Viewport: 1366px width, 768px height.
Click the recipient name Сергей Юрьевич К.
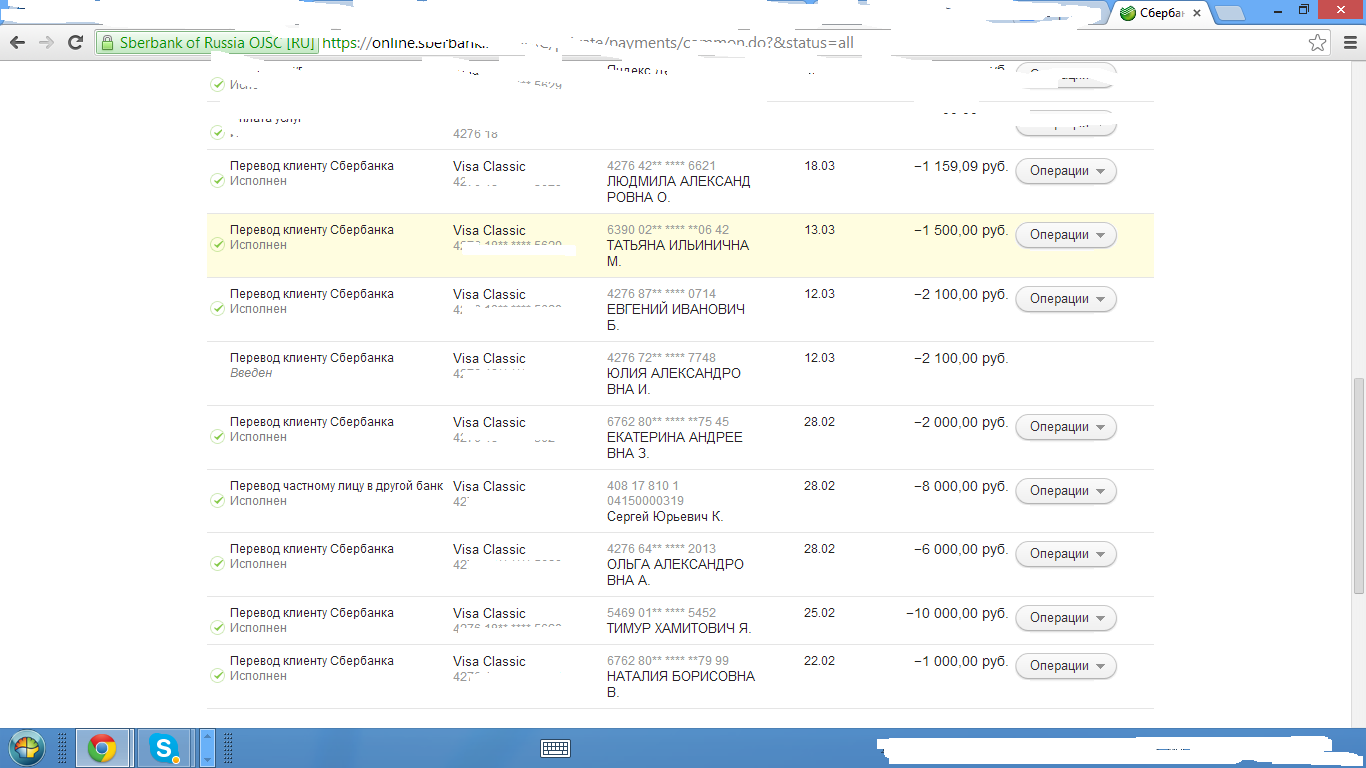click(665, 517)
